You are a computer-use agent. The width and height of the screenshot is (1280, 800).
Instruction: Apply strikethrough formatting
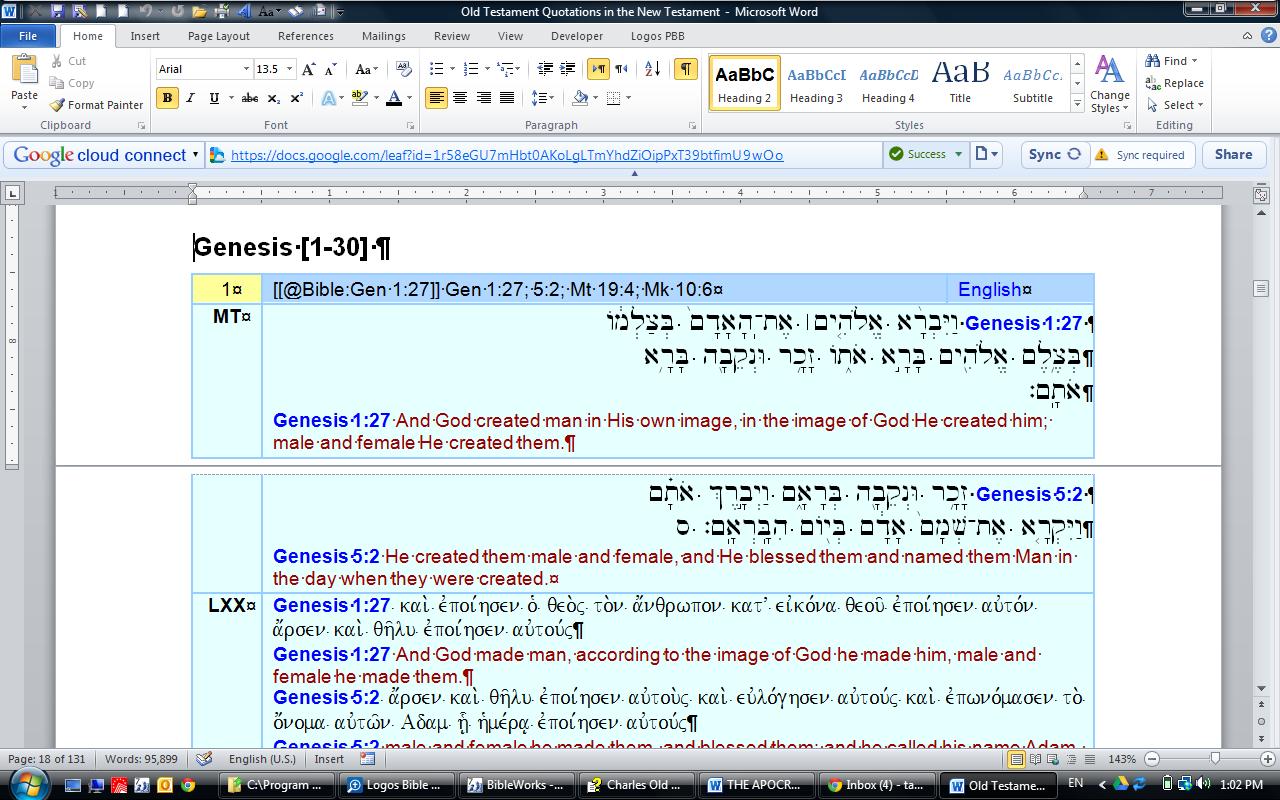coord(250,98)
